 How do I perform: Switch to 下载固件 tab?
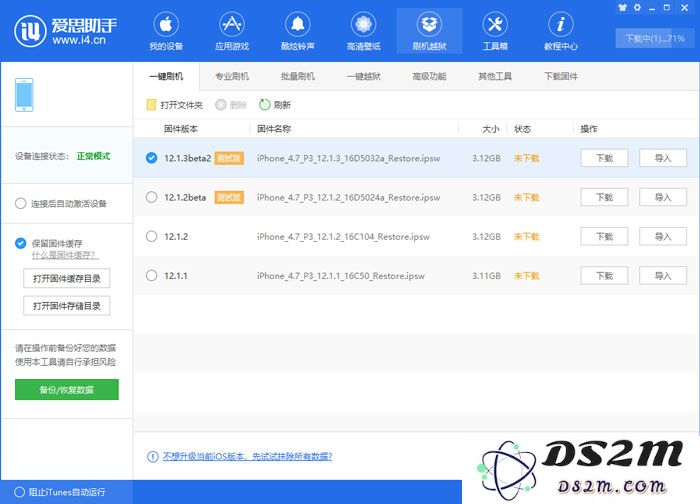[x=561, y=76]
